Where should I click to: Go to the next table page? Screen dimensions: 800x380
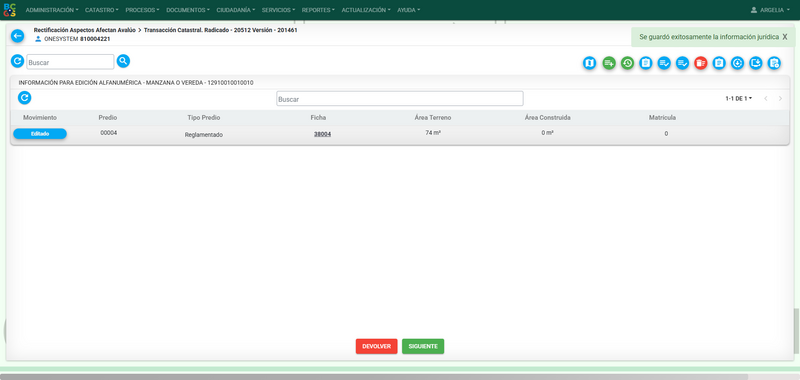coord(780,98)
